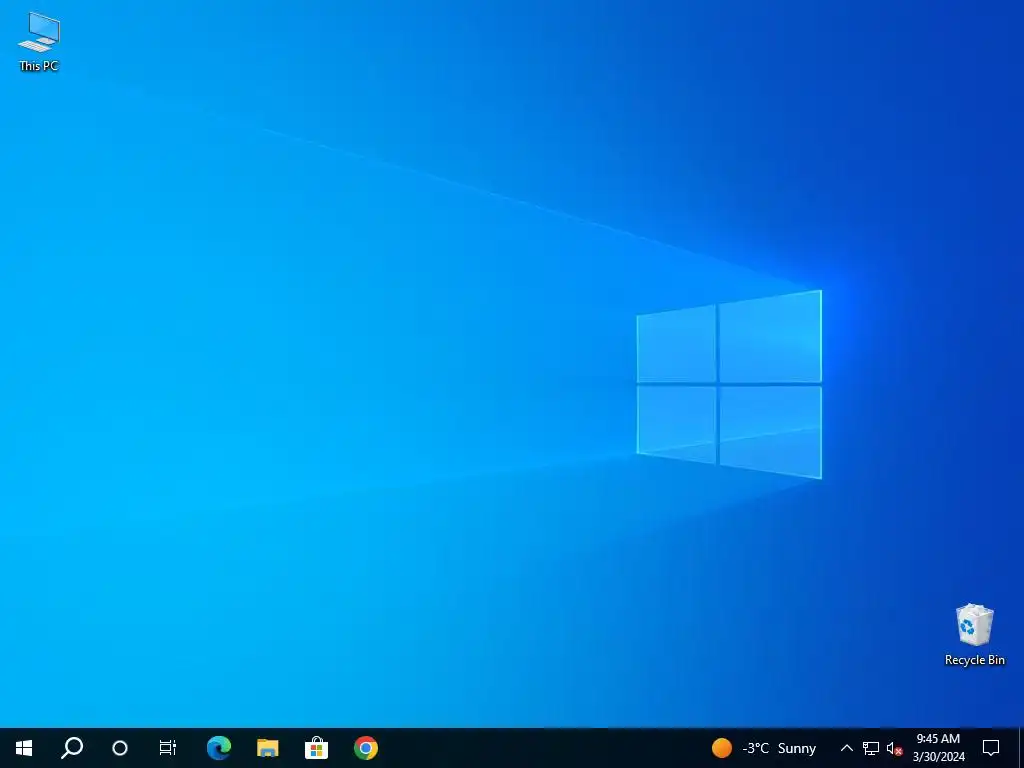Launch Microsoft Edge from taskbar
This screenshot has width=1024, height=768.
pos(219,748)
